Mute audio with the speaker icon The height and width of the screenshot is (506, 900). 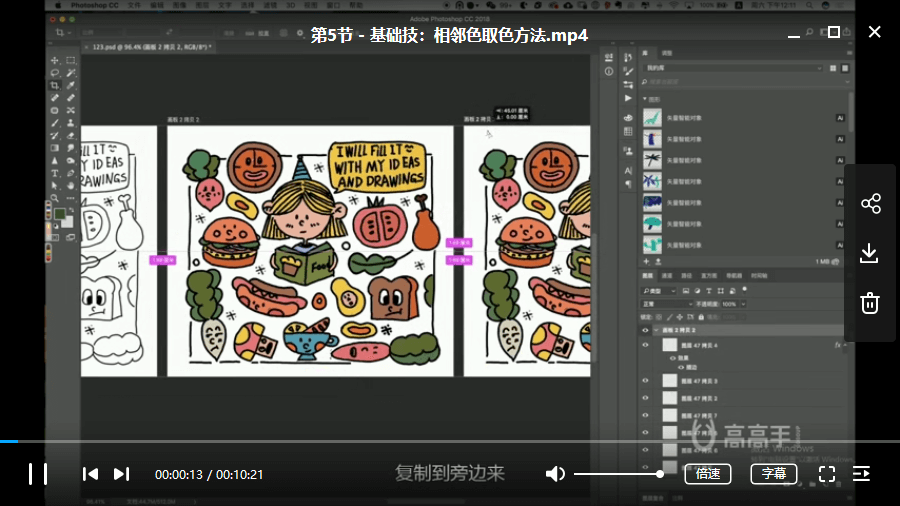555,474
